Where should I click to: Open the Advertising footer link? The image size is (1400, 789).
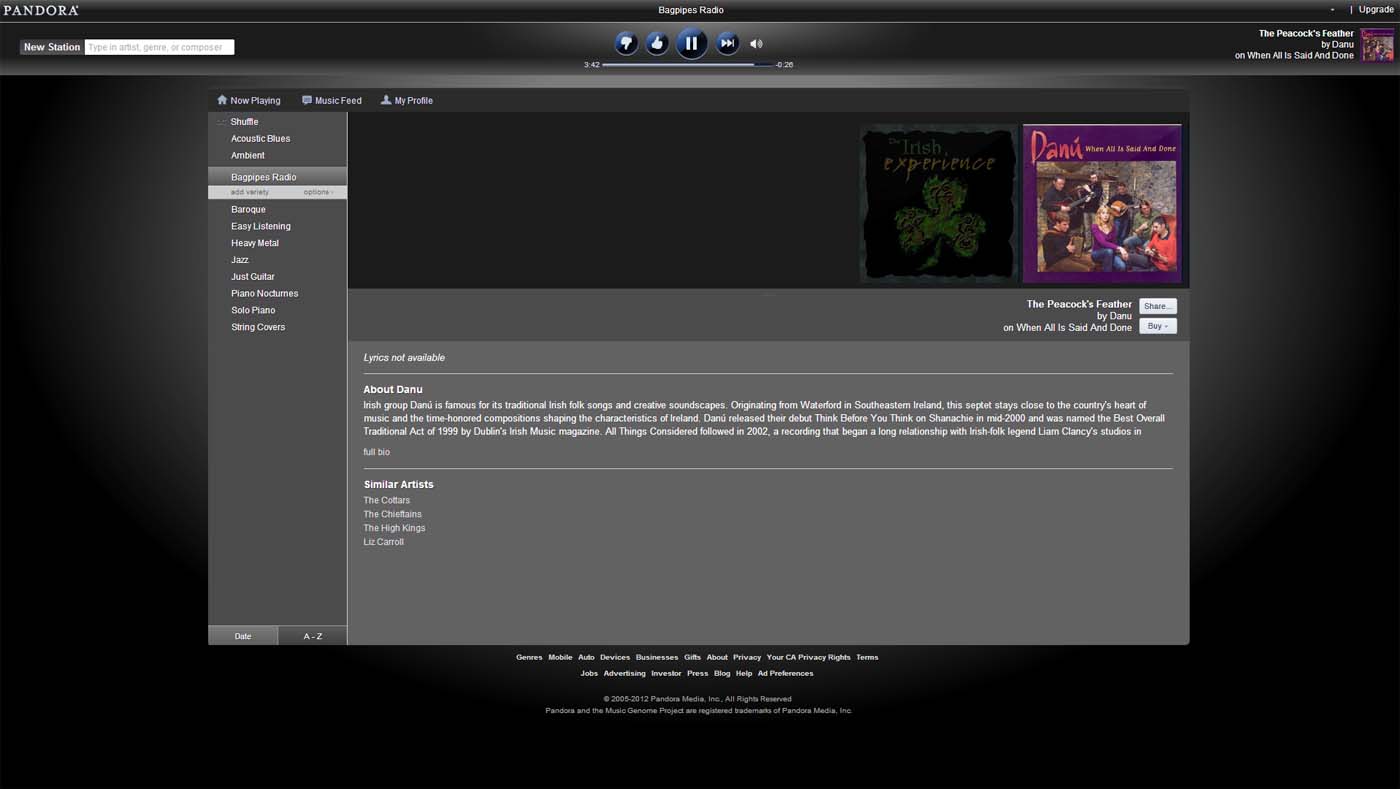(624, 674)
